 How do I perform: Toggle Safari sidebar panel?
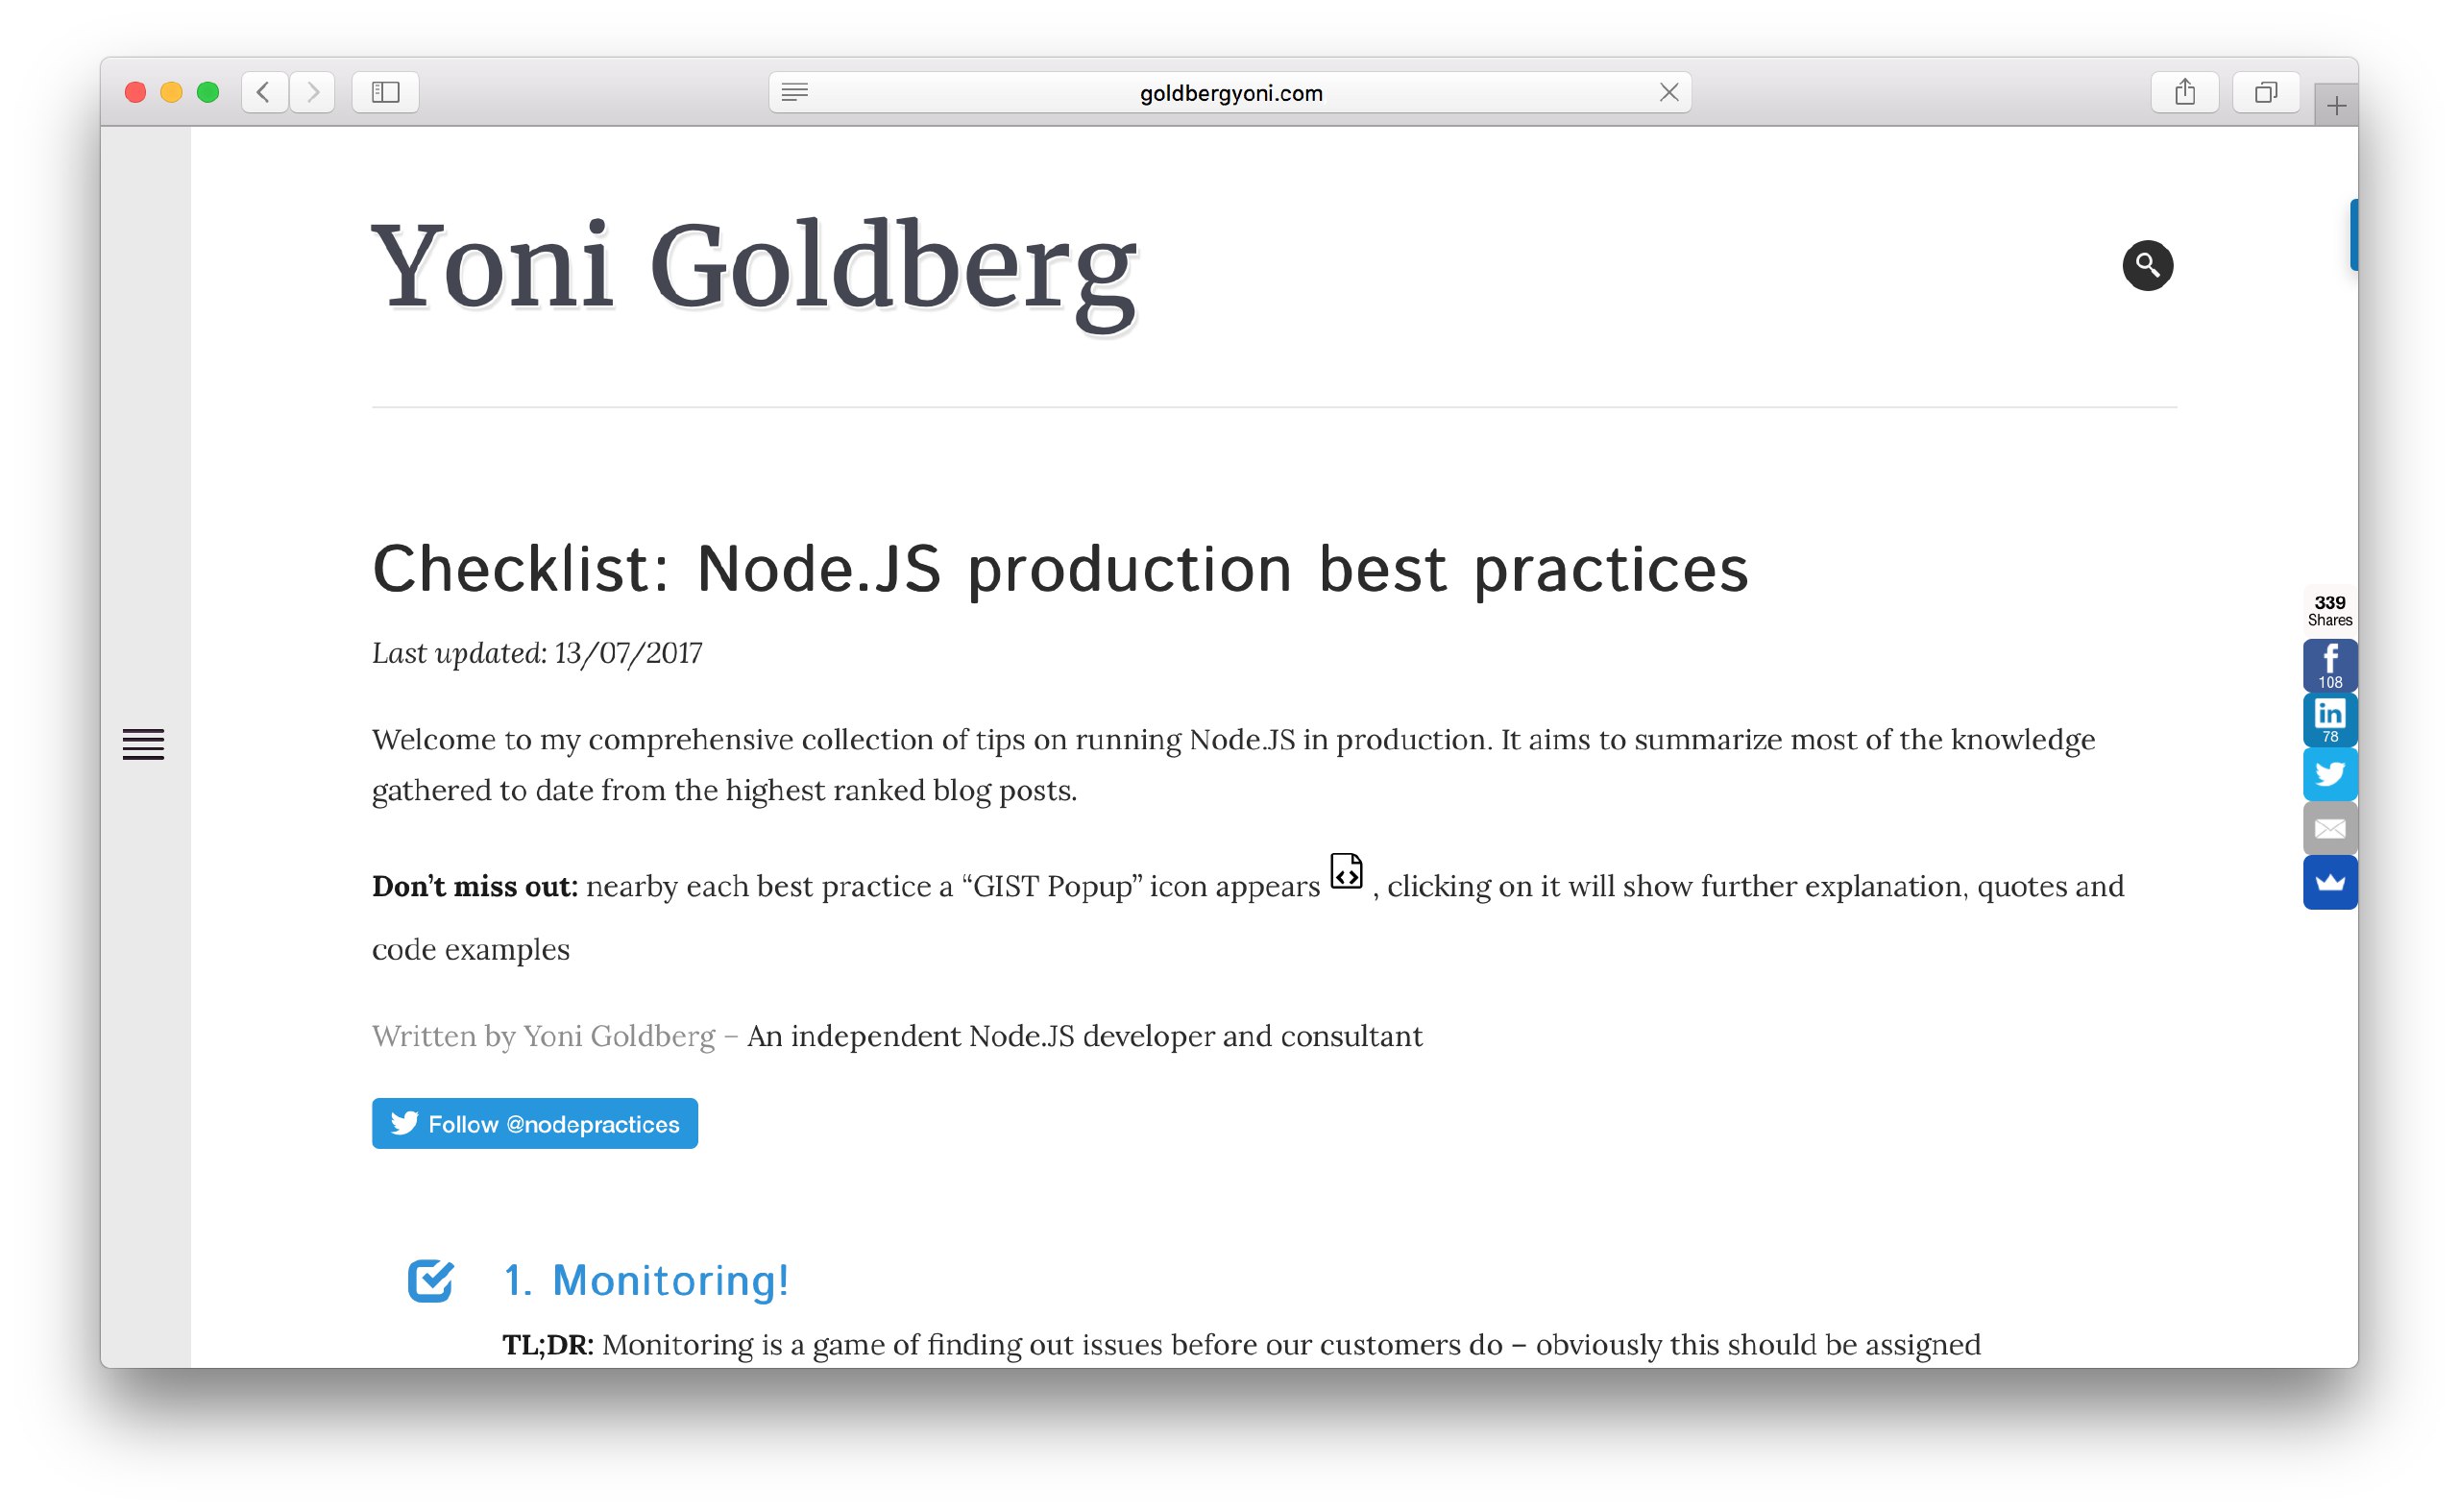click(x=385, y=92)
